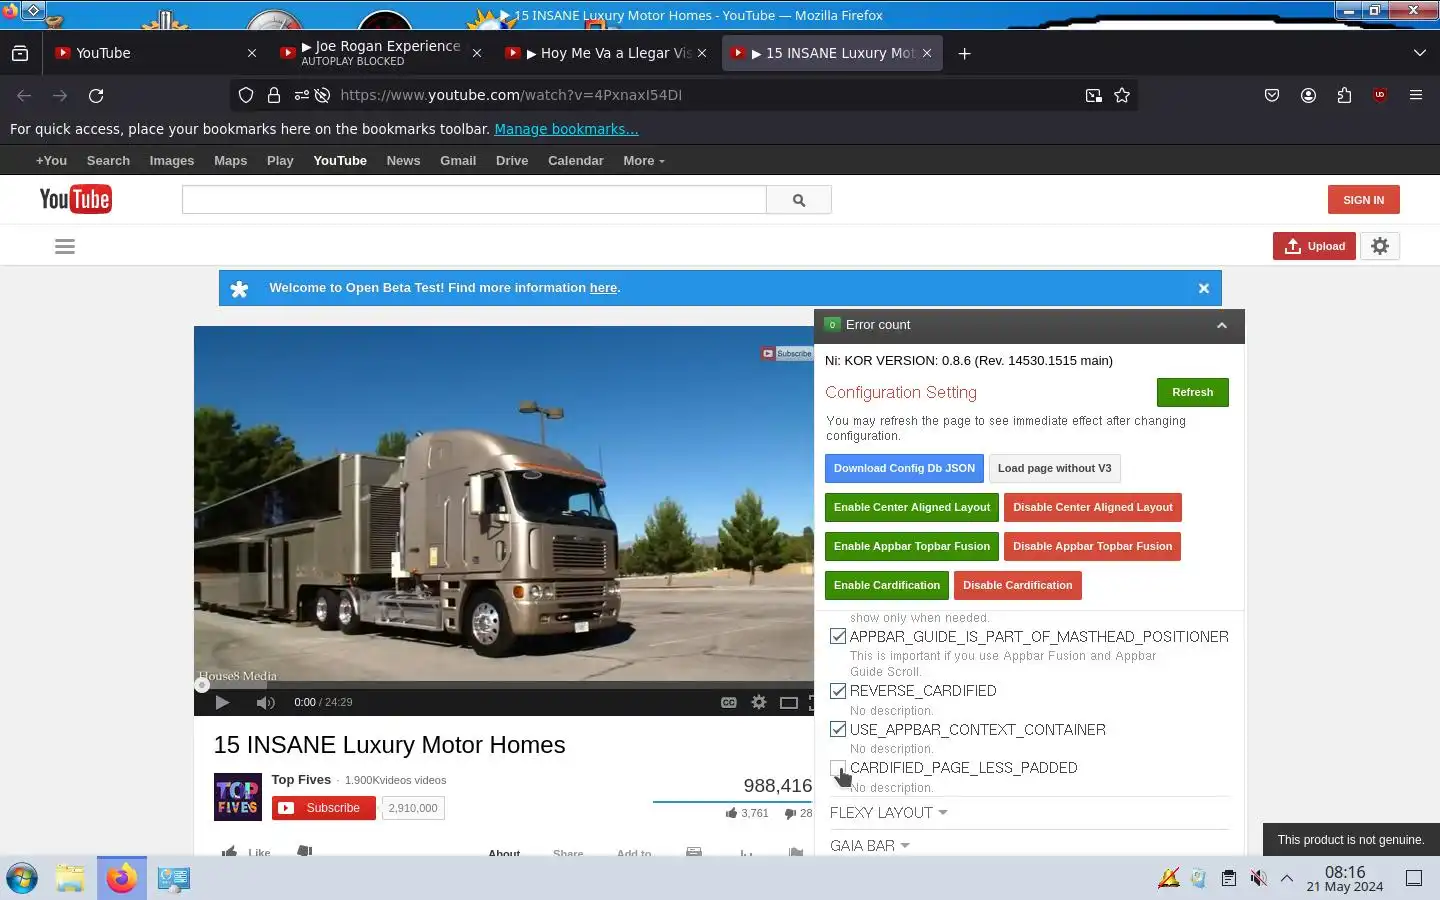Open clipboard tray icon

pyautogui.click(x=1228, y=878)
